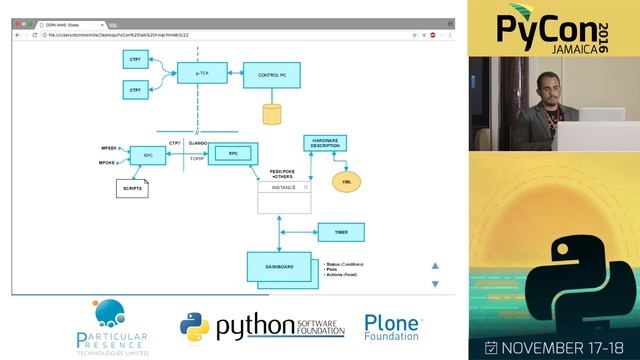Click the DJANGO label

tap(198, 143)
